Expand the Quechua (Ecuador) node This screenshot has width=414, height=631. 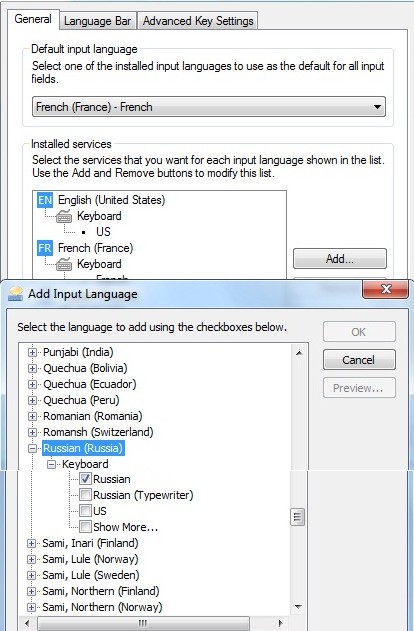[x=32, y=384]
